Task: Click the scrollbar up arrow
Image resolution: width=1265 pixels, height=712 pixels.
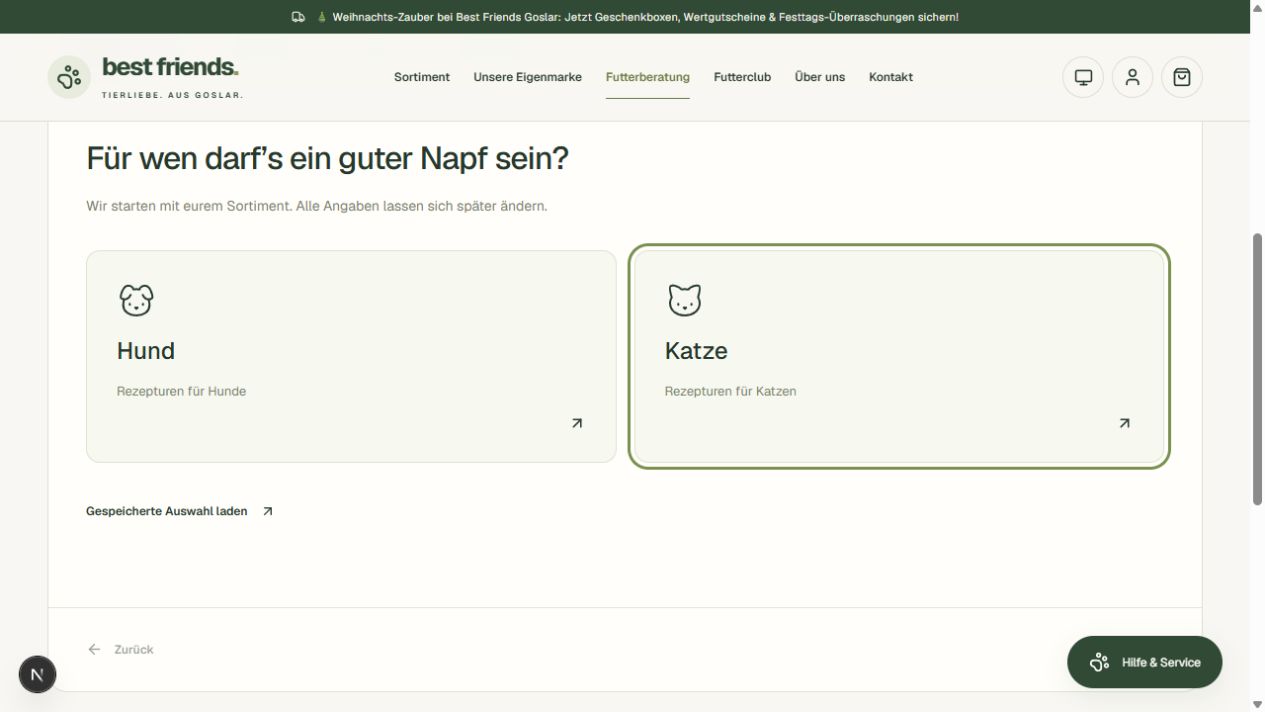Action: [1257, 7]
